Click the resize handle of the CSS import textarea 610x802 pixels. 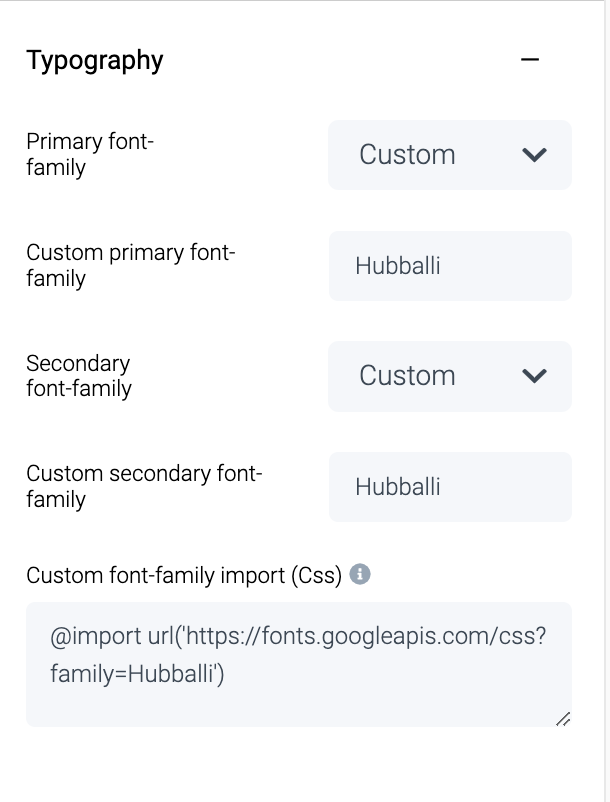[x=562, y=718]
